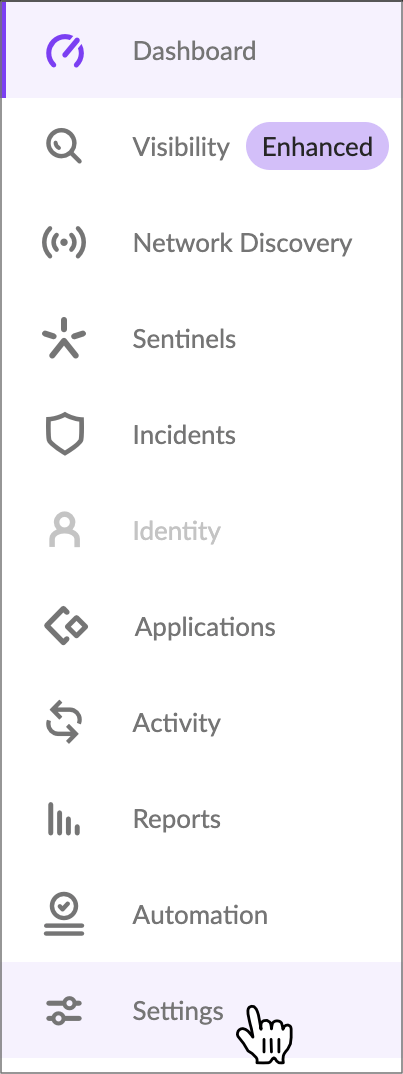Open the Settings menu label

coord(178,1011)
